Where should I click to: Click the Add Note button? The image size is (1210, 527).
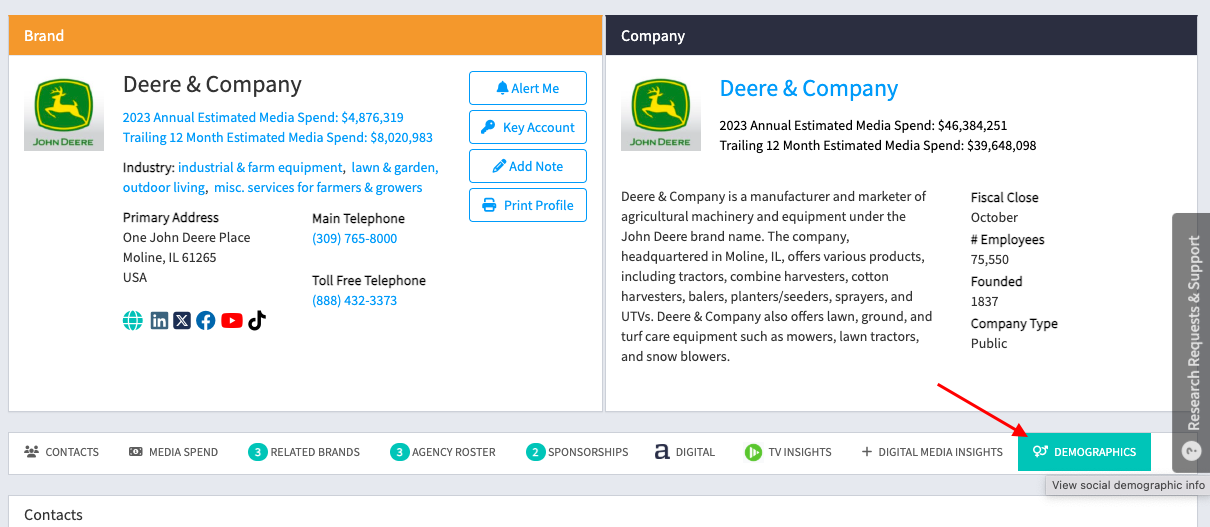point(528,166)
